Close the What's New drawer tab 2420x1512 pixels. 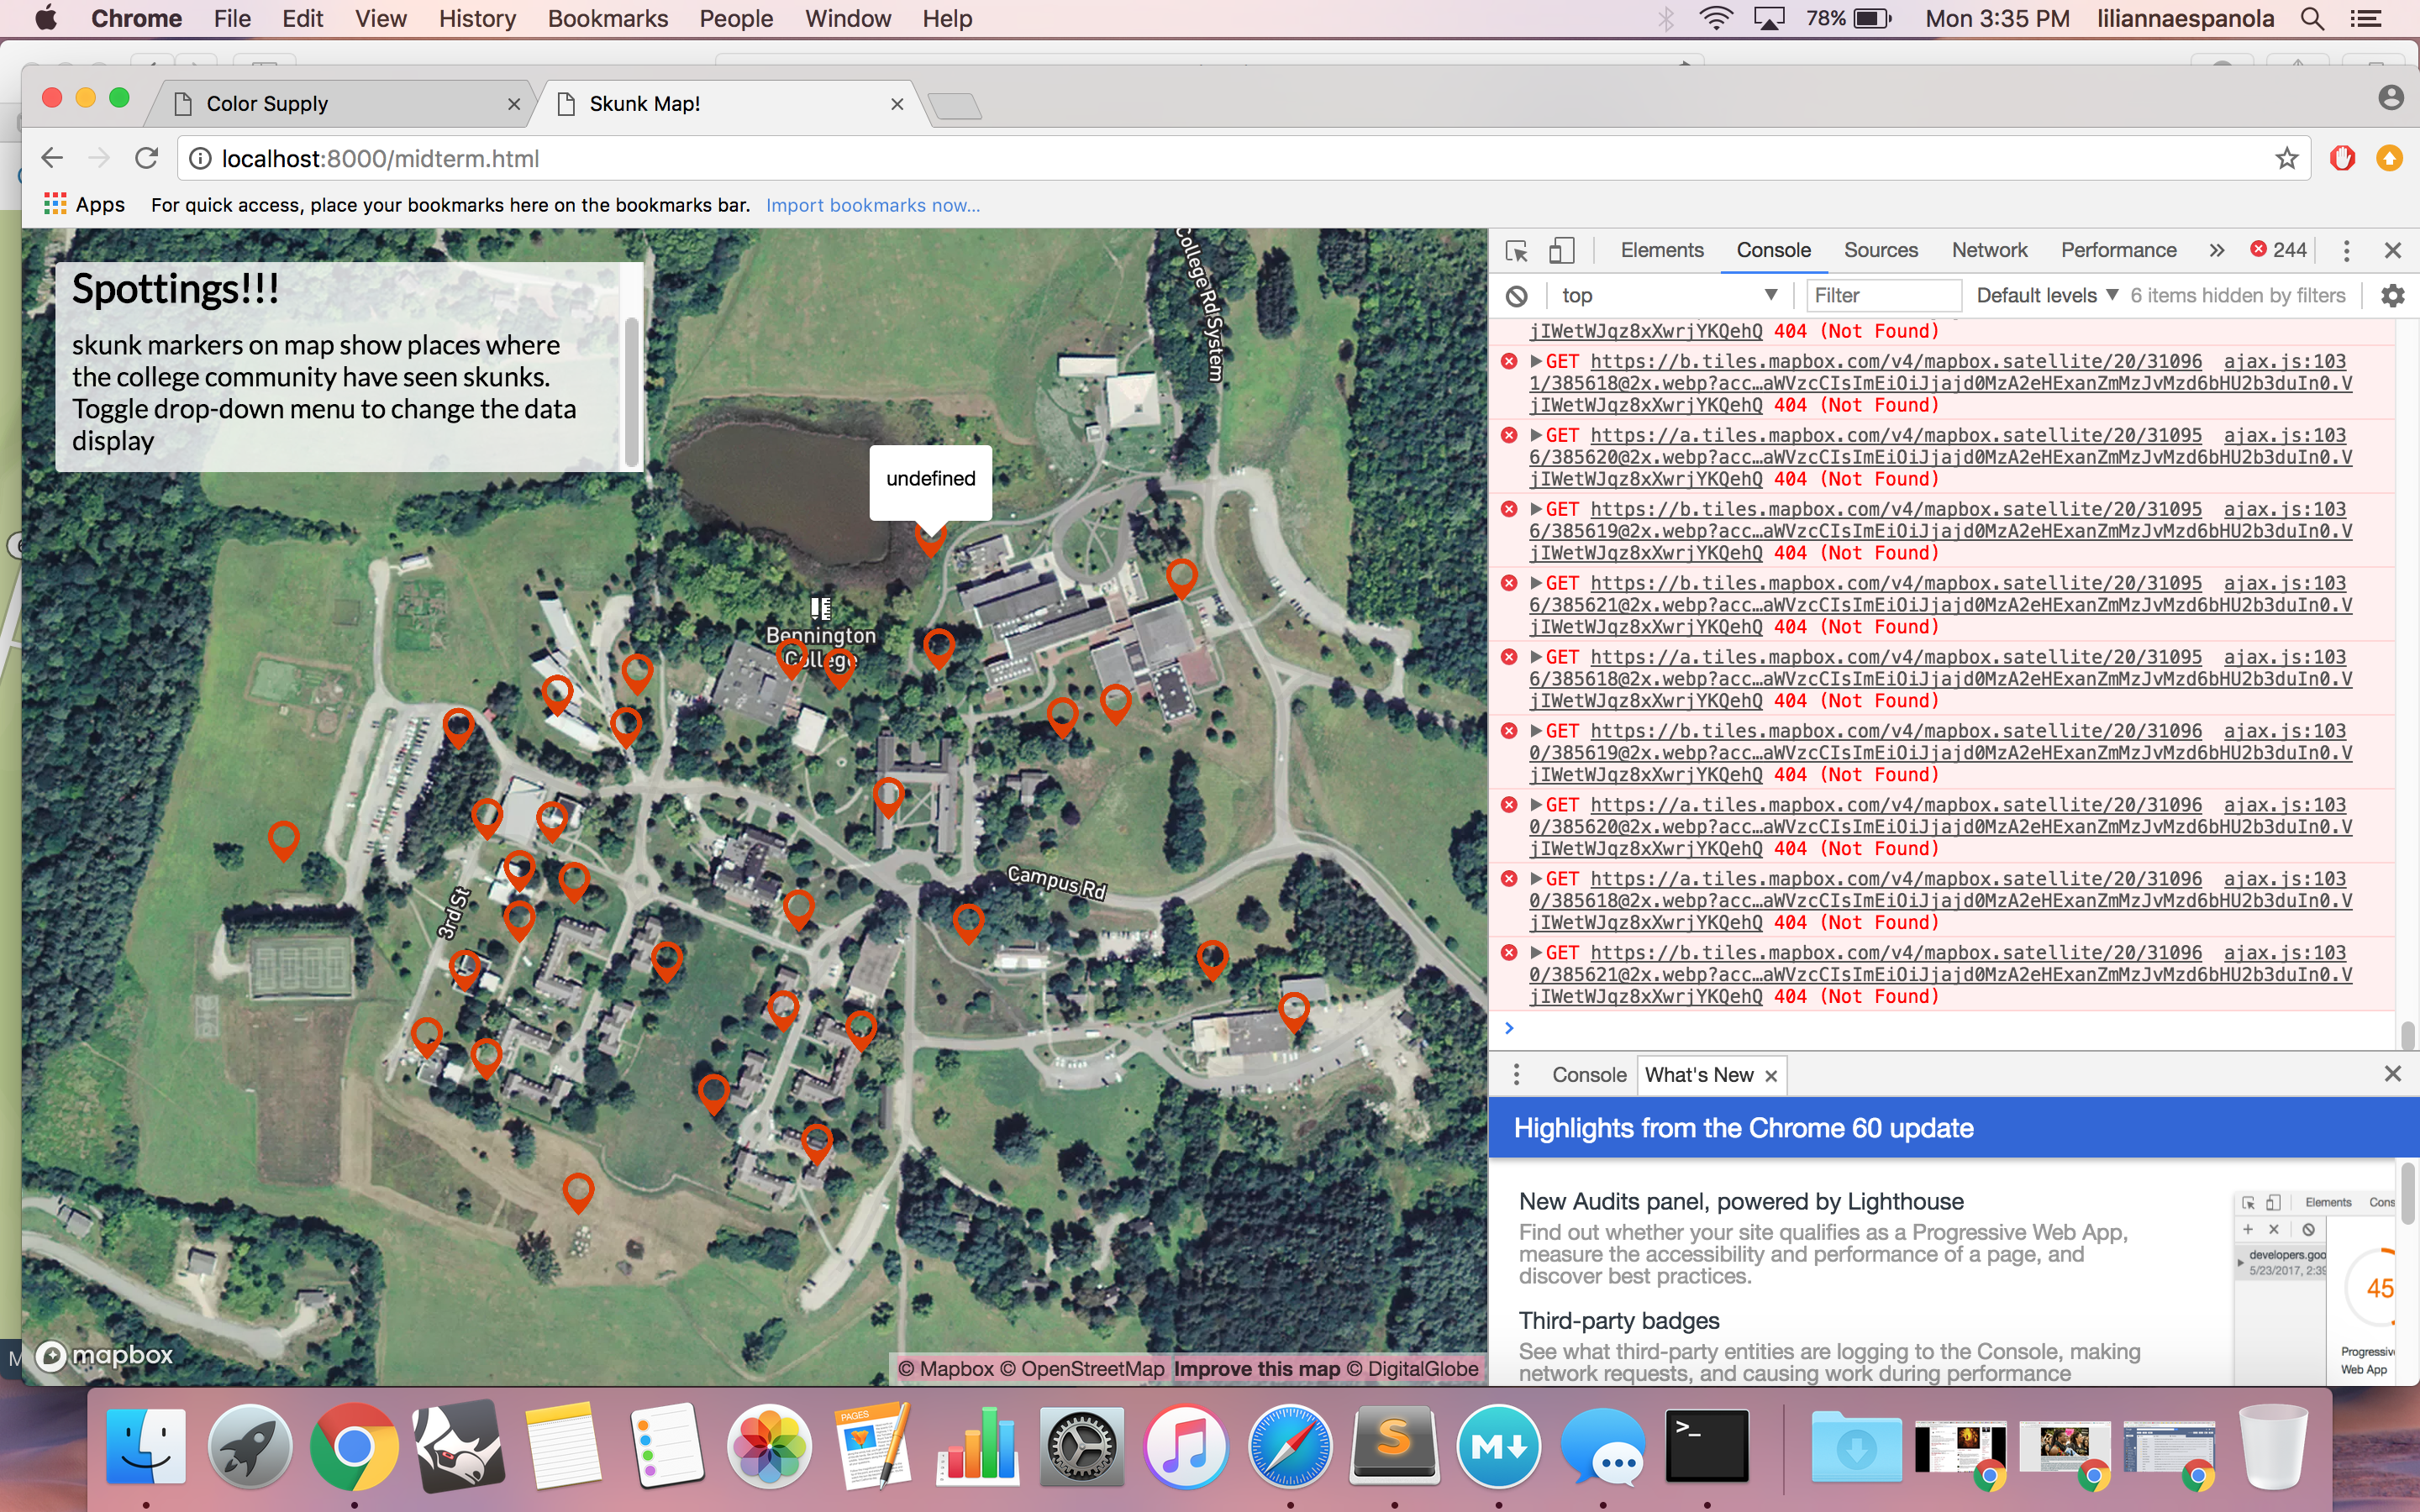[1771, 1076]
